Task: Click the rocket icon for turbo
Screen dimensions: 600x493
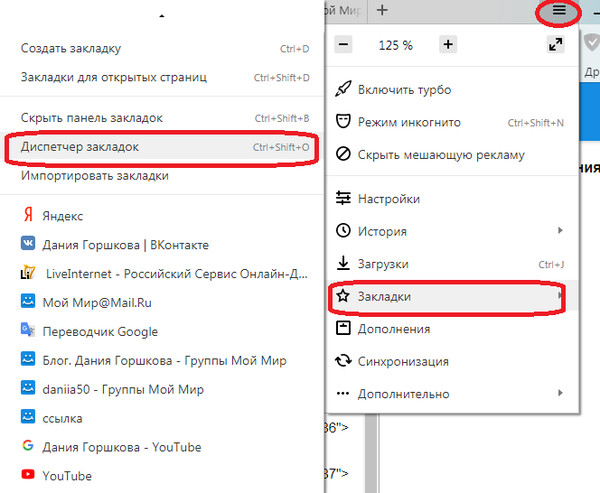Action: coord(343,89)
